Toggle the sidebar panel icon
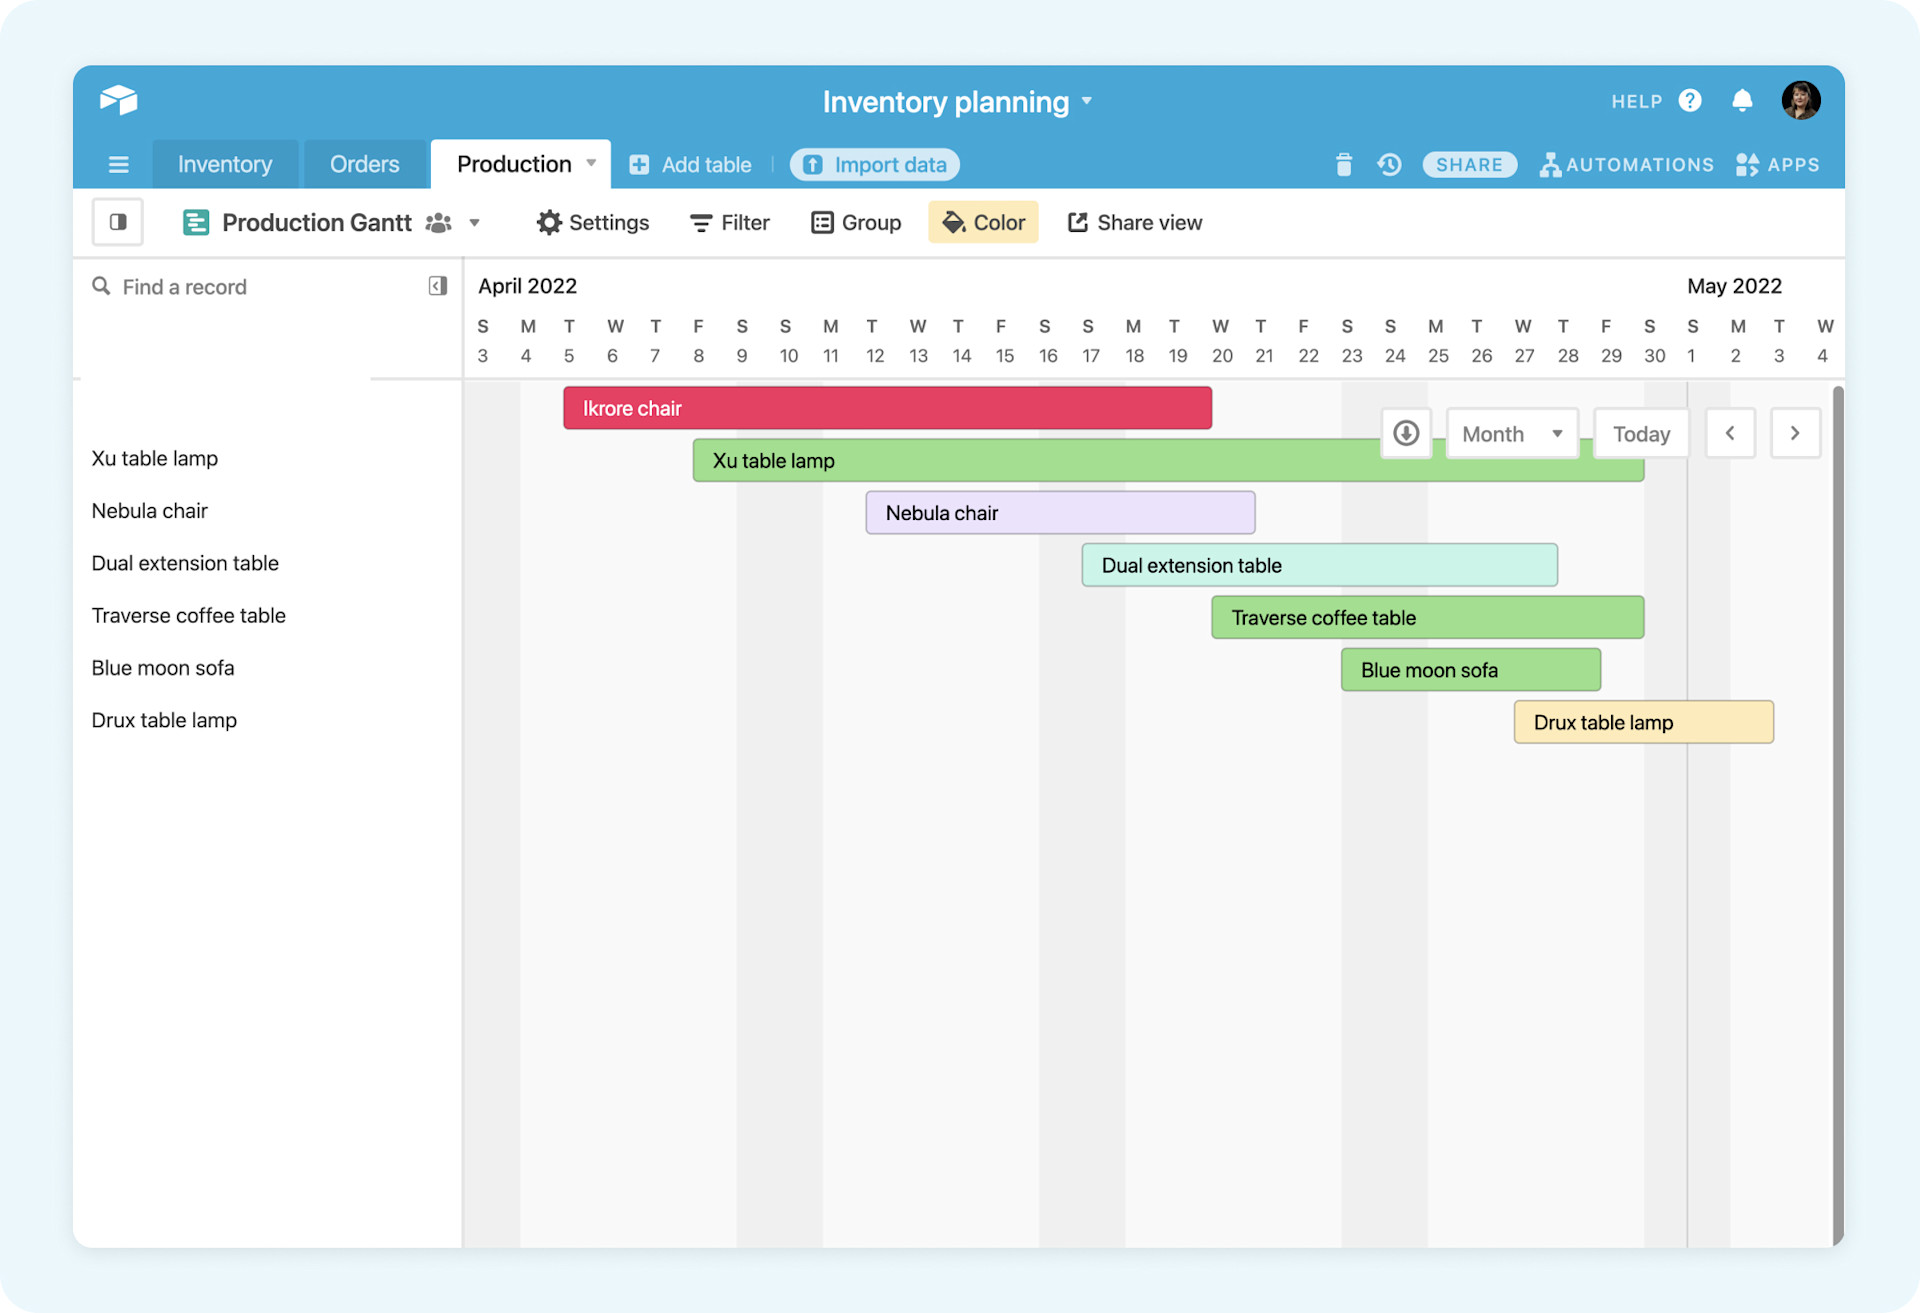Screen dimensions: 1920x1313 (117, 222)
